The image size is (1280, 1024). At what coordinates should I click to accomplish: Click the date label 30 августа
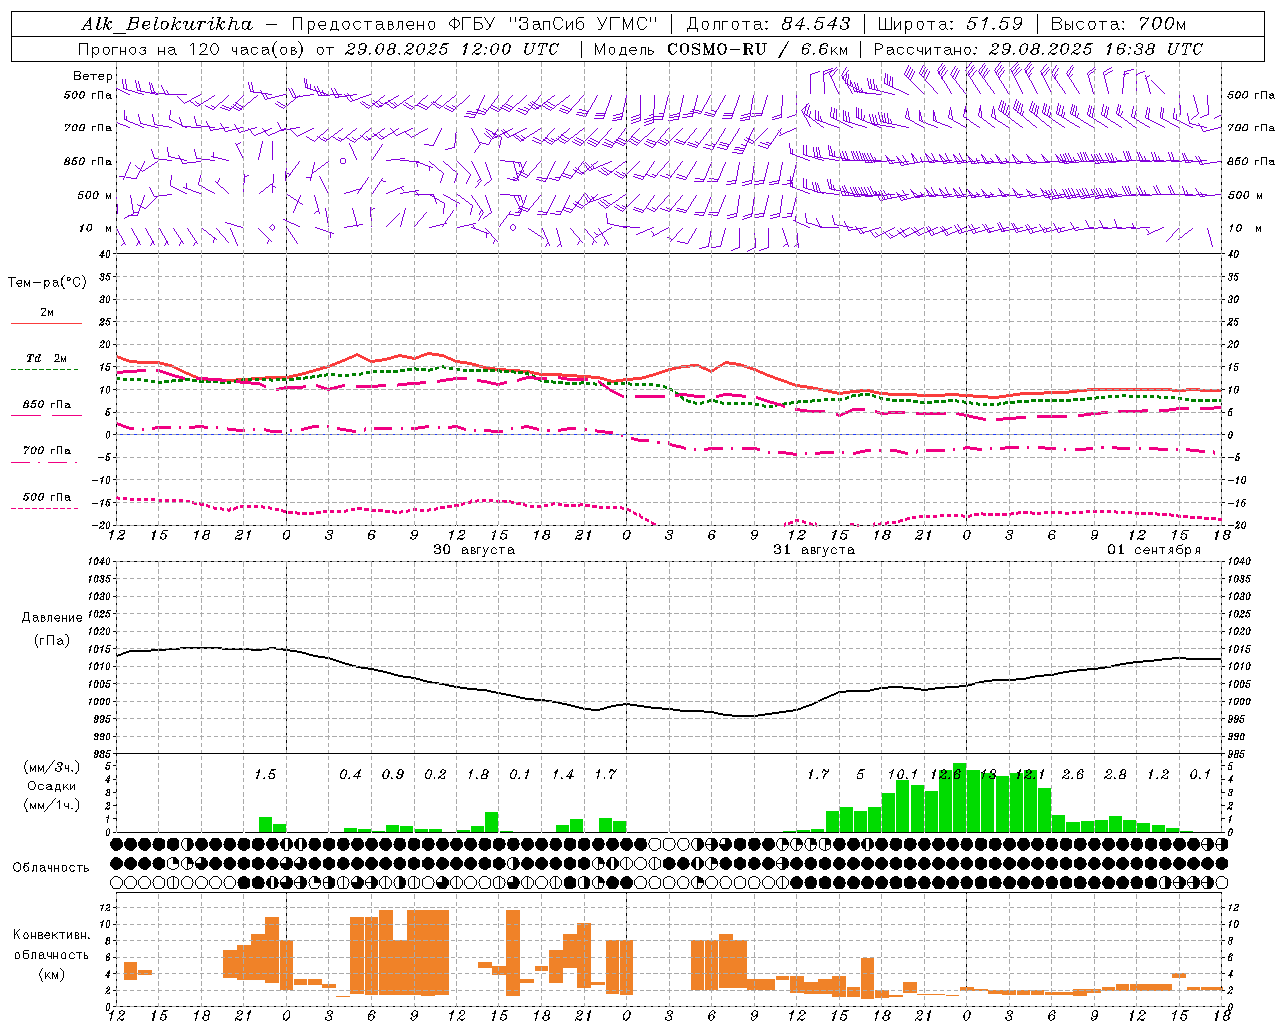click(x=474, y=550)
